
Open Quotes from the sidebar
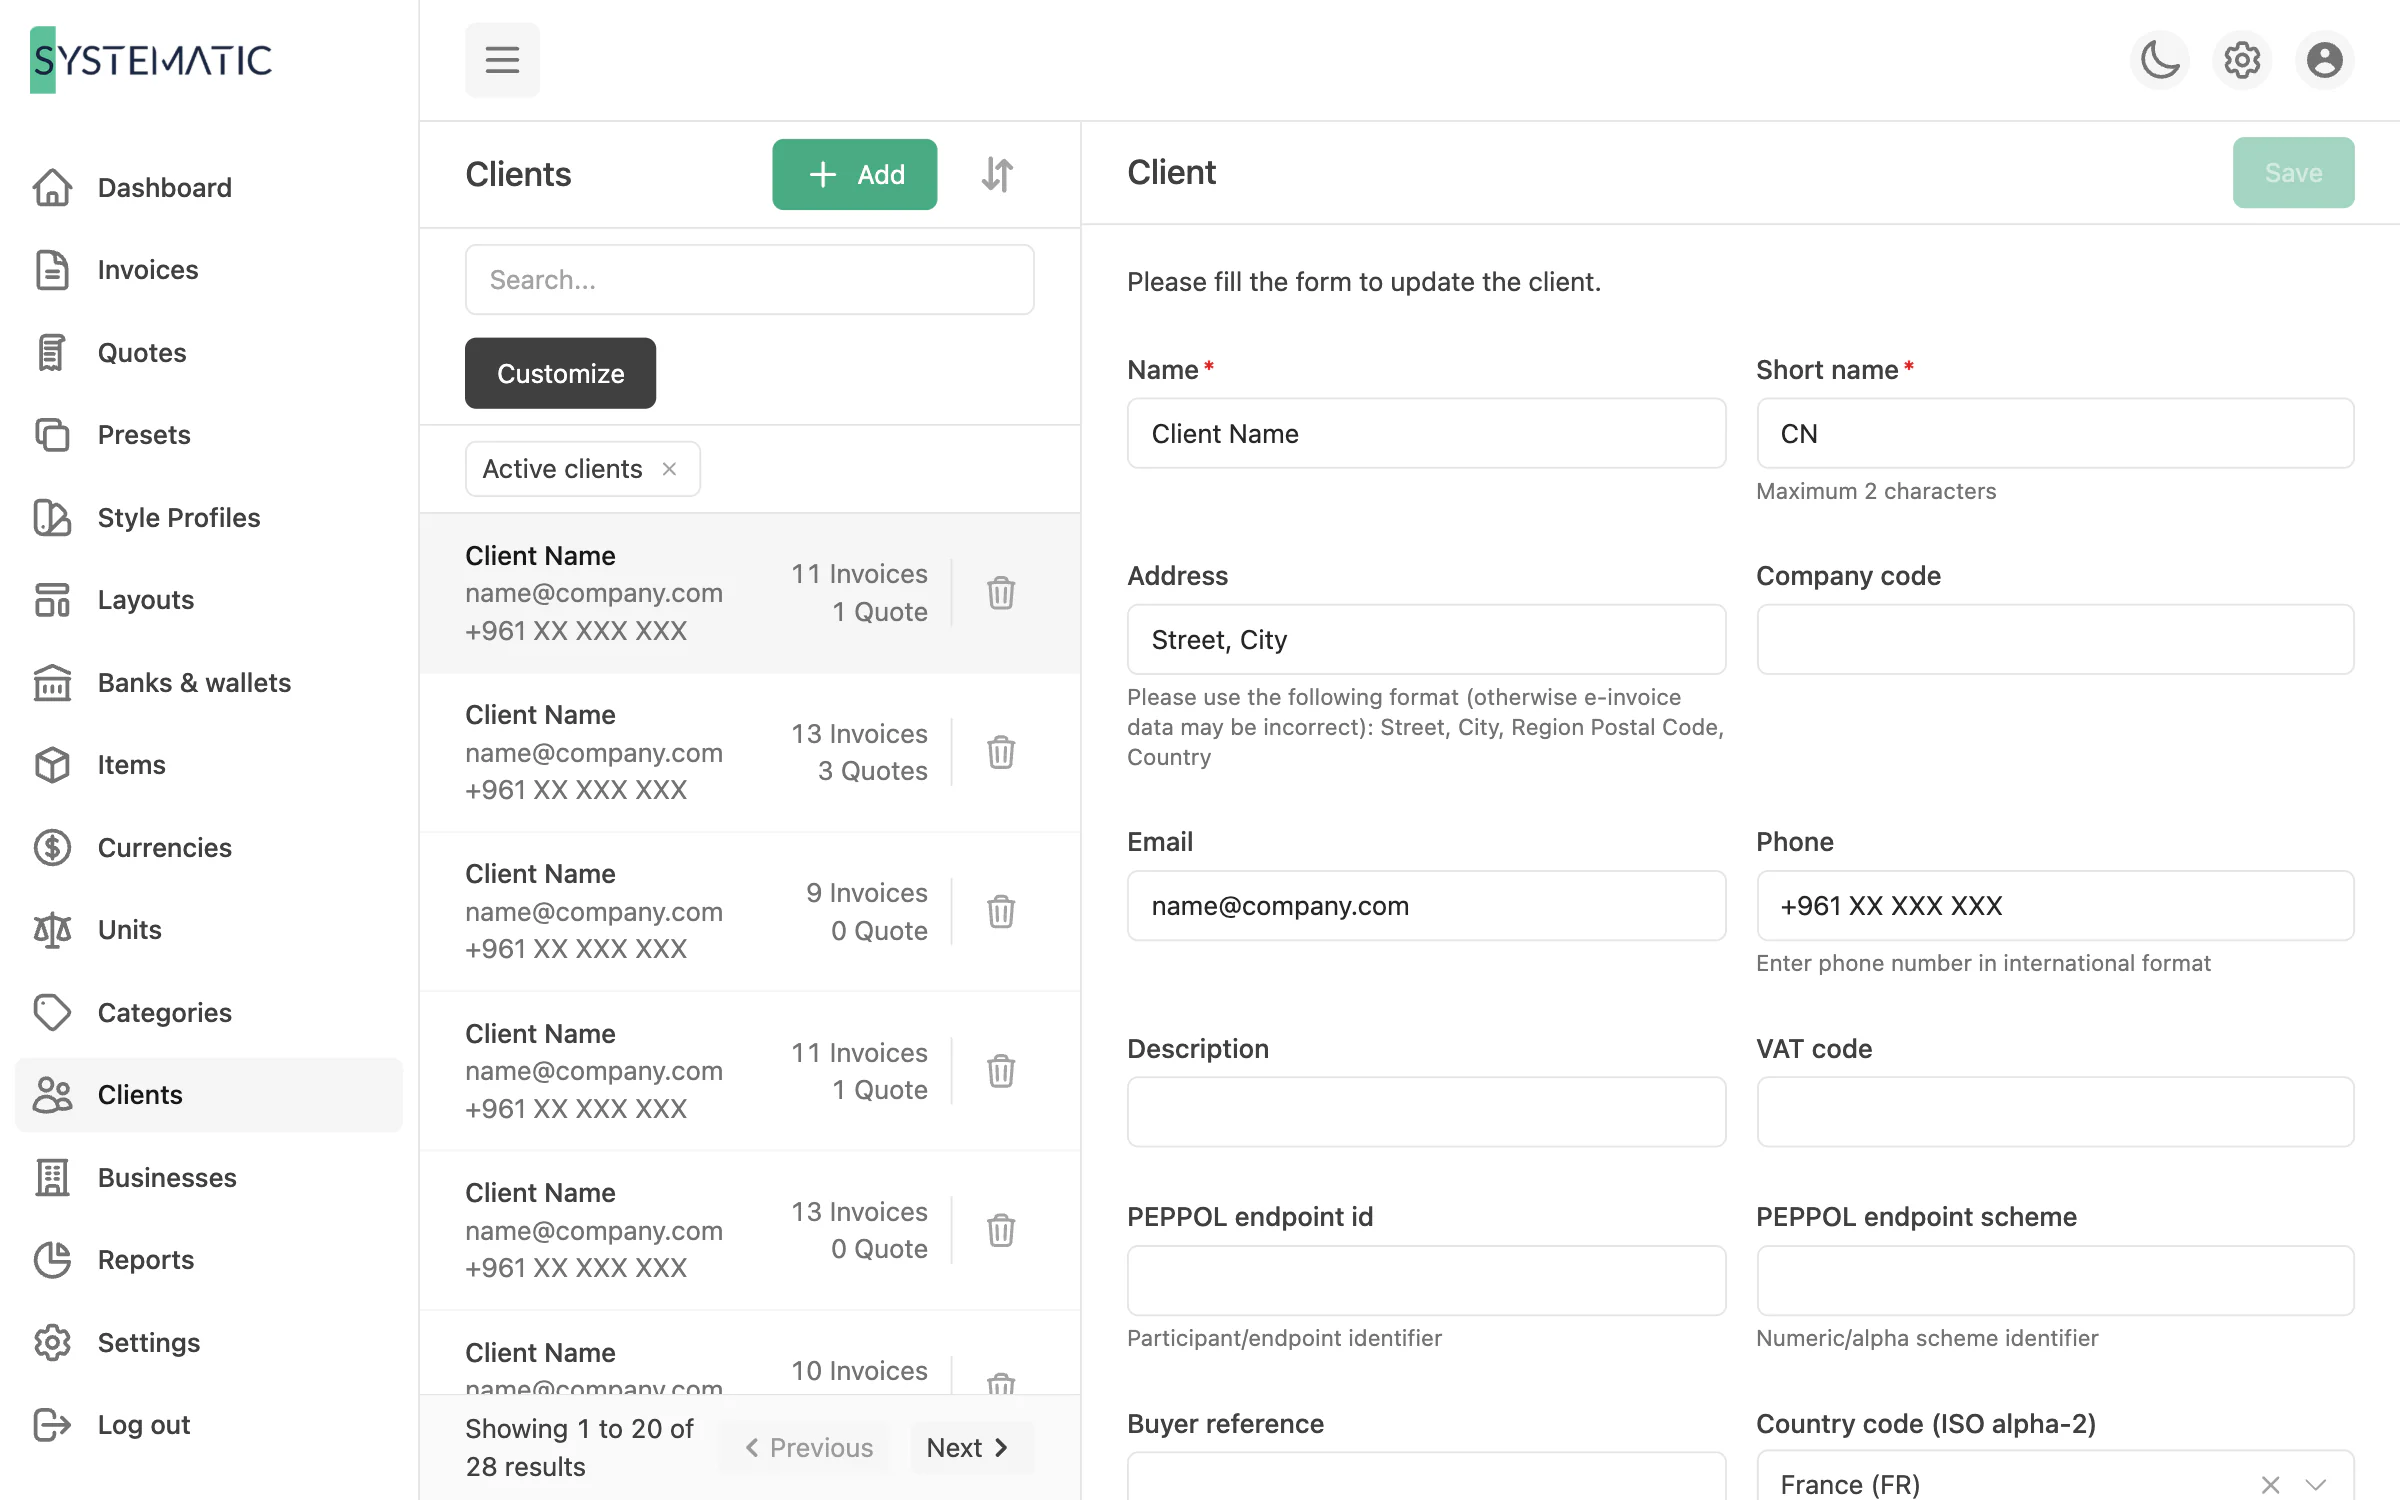[x=208, y=352]
